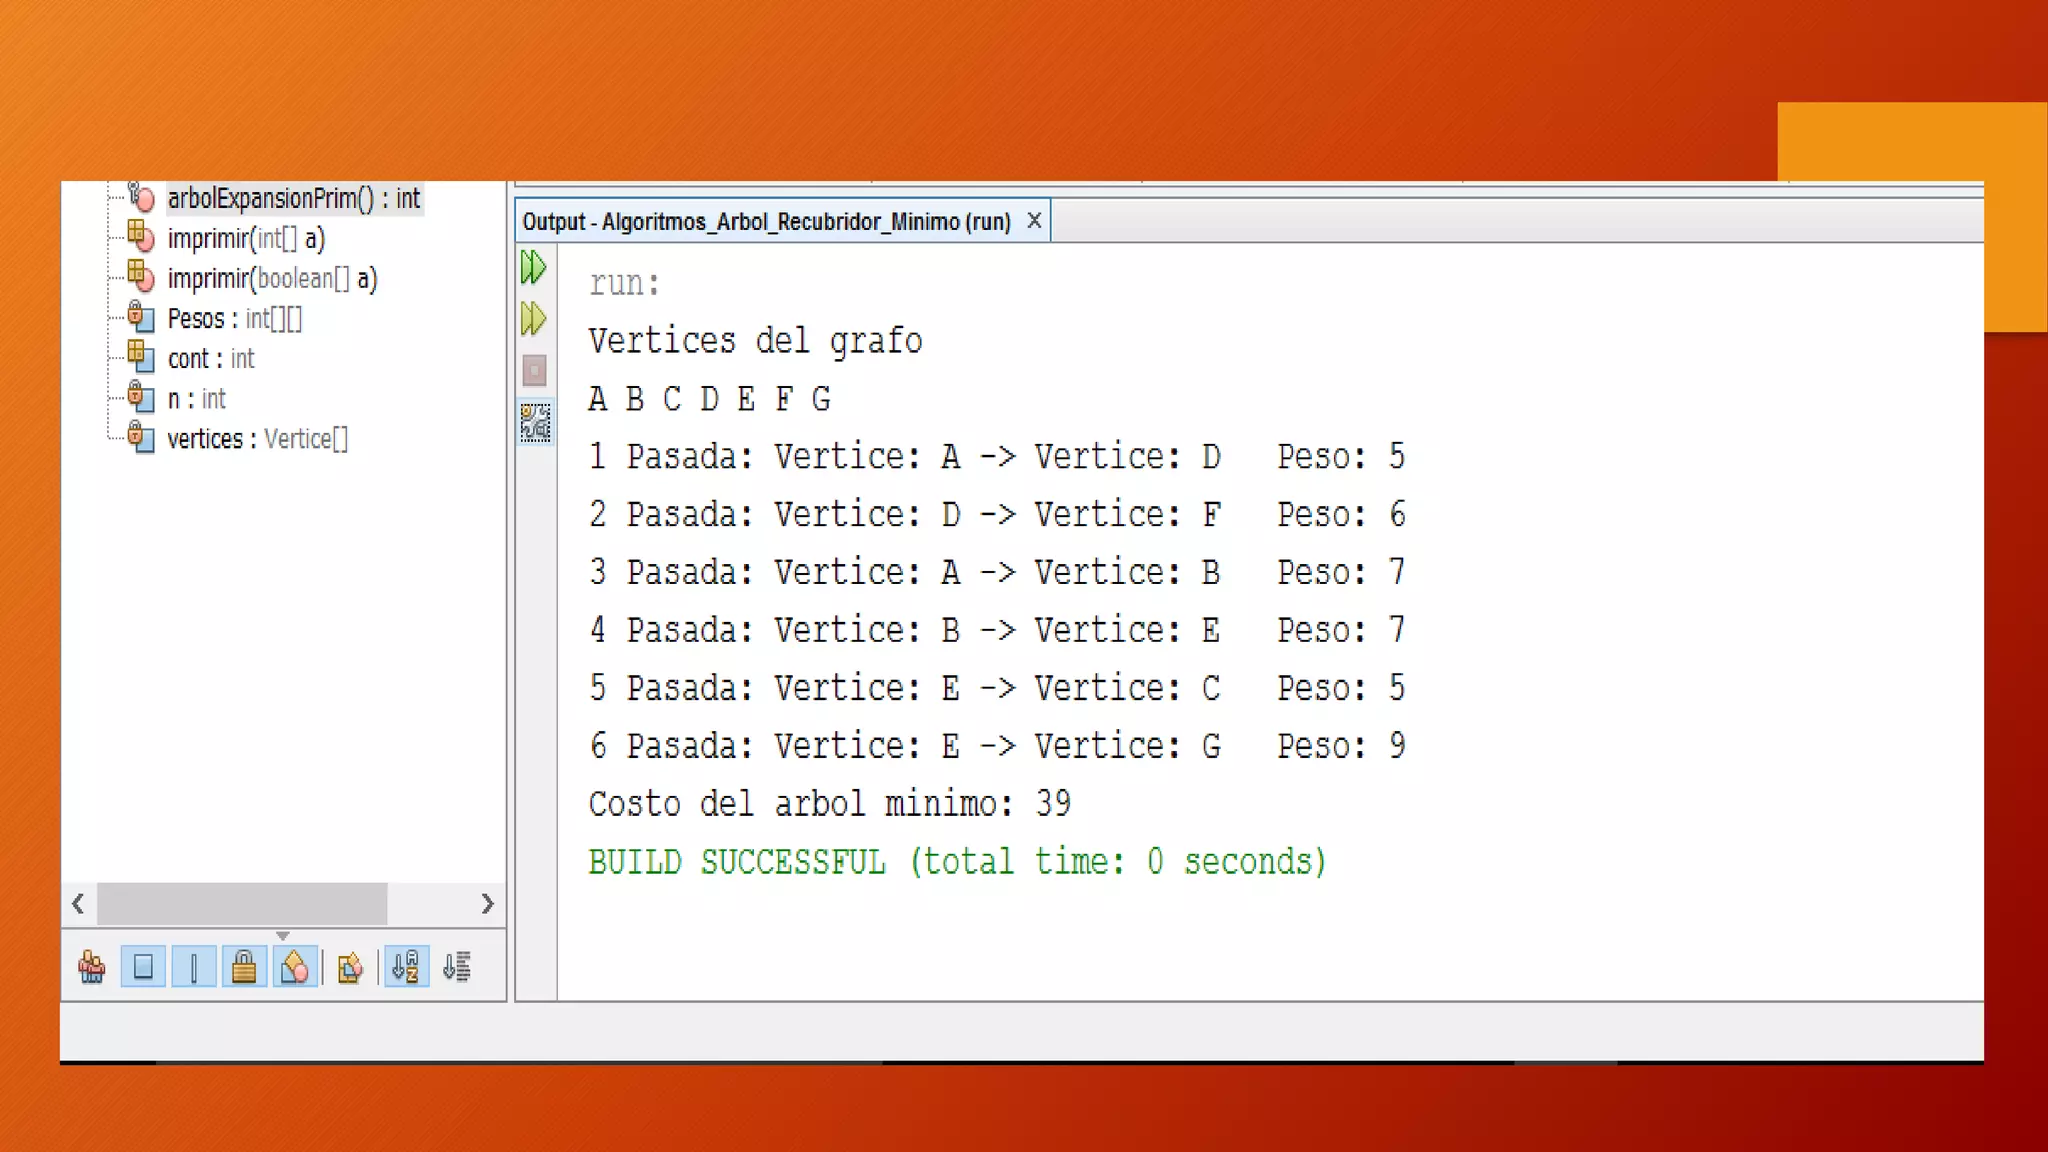2048x1152 pixels.
Task: Click the Fully Qualified Names icon
Action: click(x=350, y=967)
